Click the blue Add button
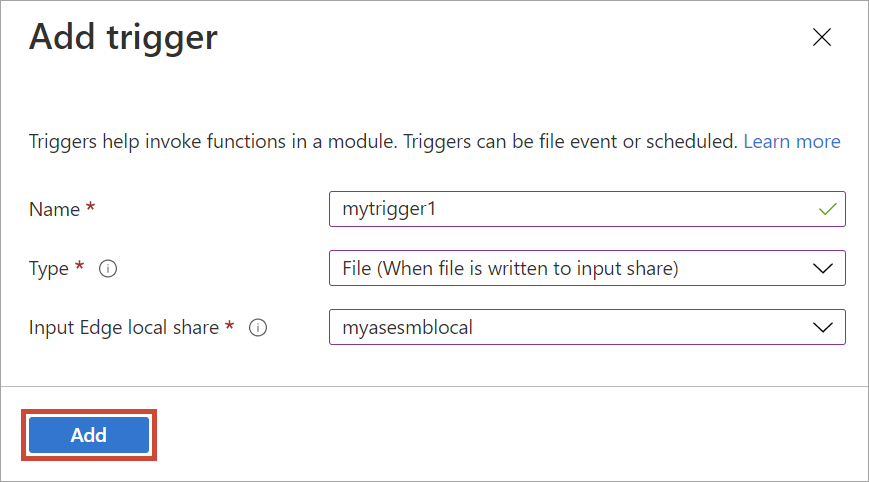Image resolution: width=869 pixels, height=482 pixels. point(89,435)
